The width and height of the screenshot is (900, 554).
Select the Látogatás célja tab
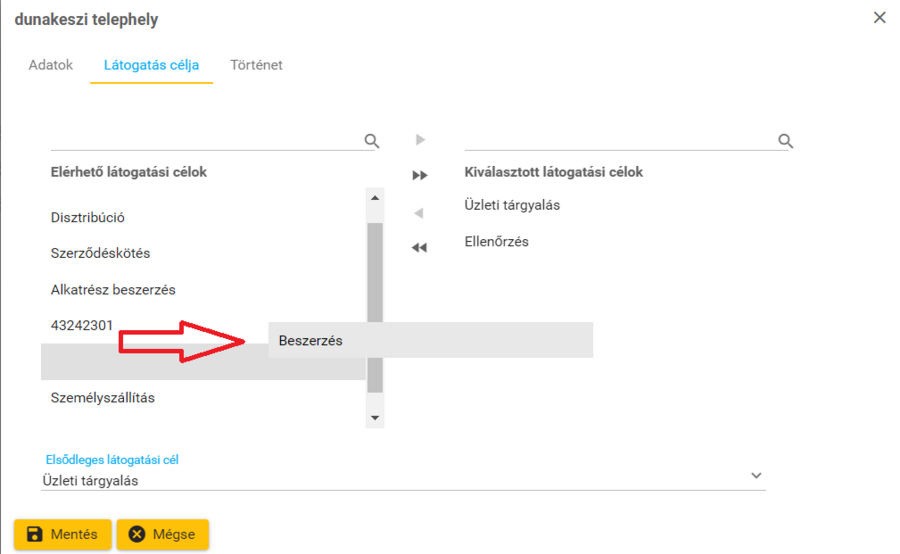pyautogui.click(x=151, y=65)
